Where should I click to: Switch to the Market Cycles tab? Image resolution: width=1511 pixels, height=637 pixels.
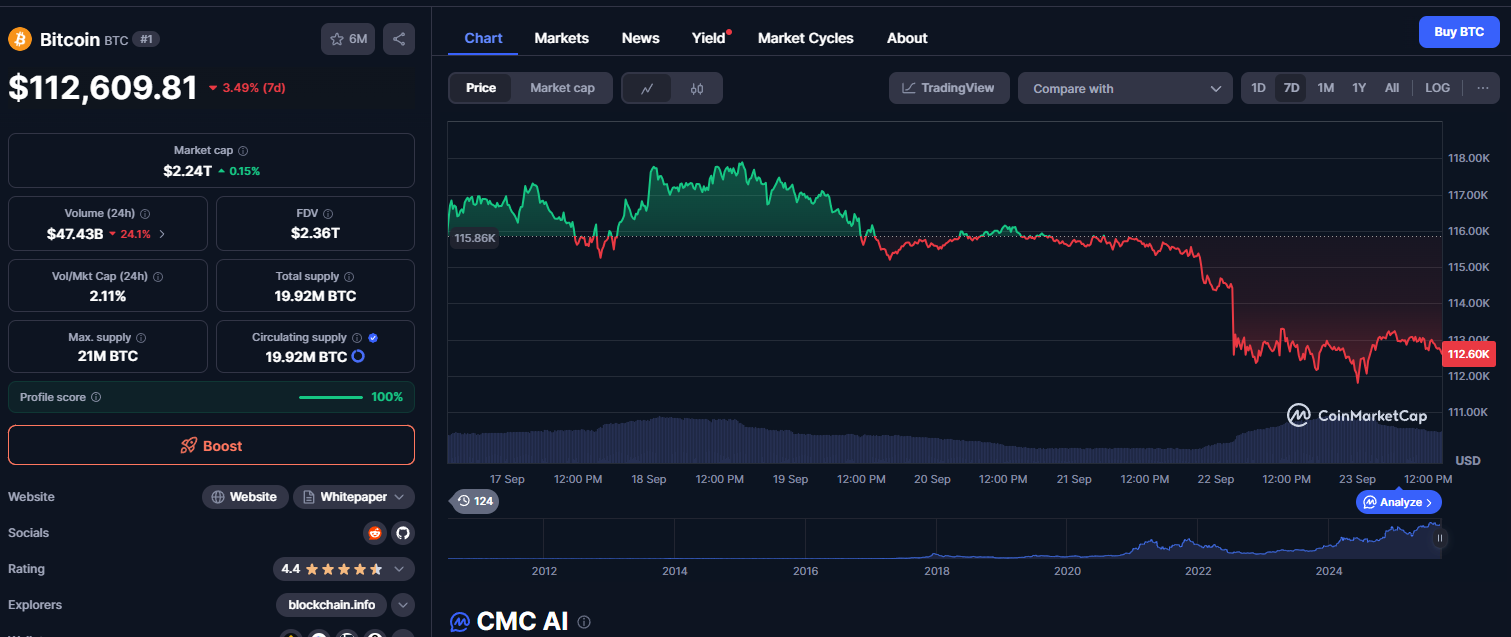pyautogui.click(x=806, y=38)
